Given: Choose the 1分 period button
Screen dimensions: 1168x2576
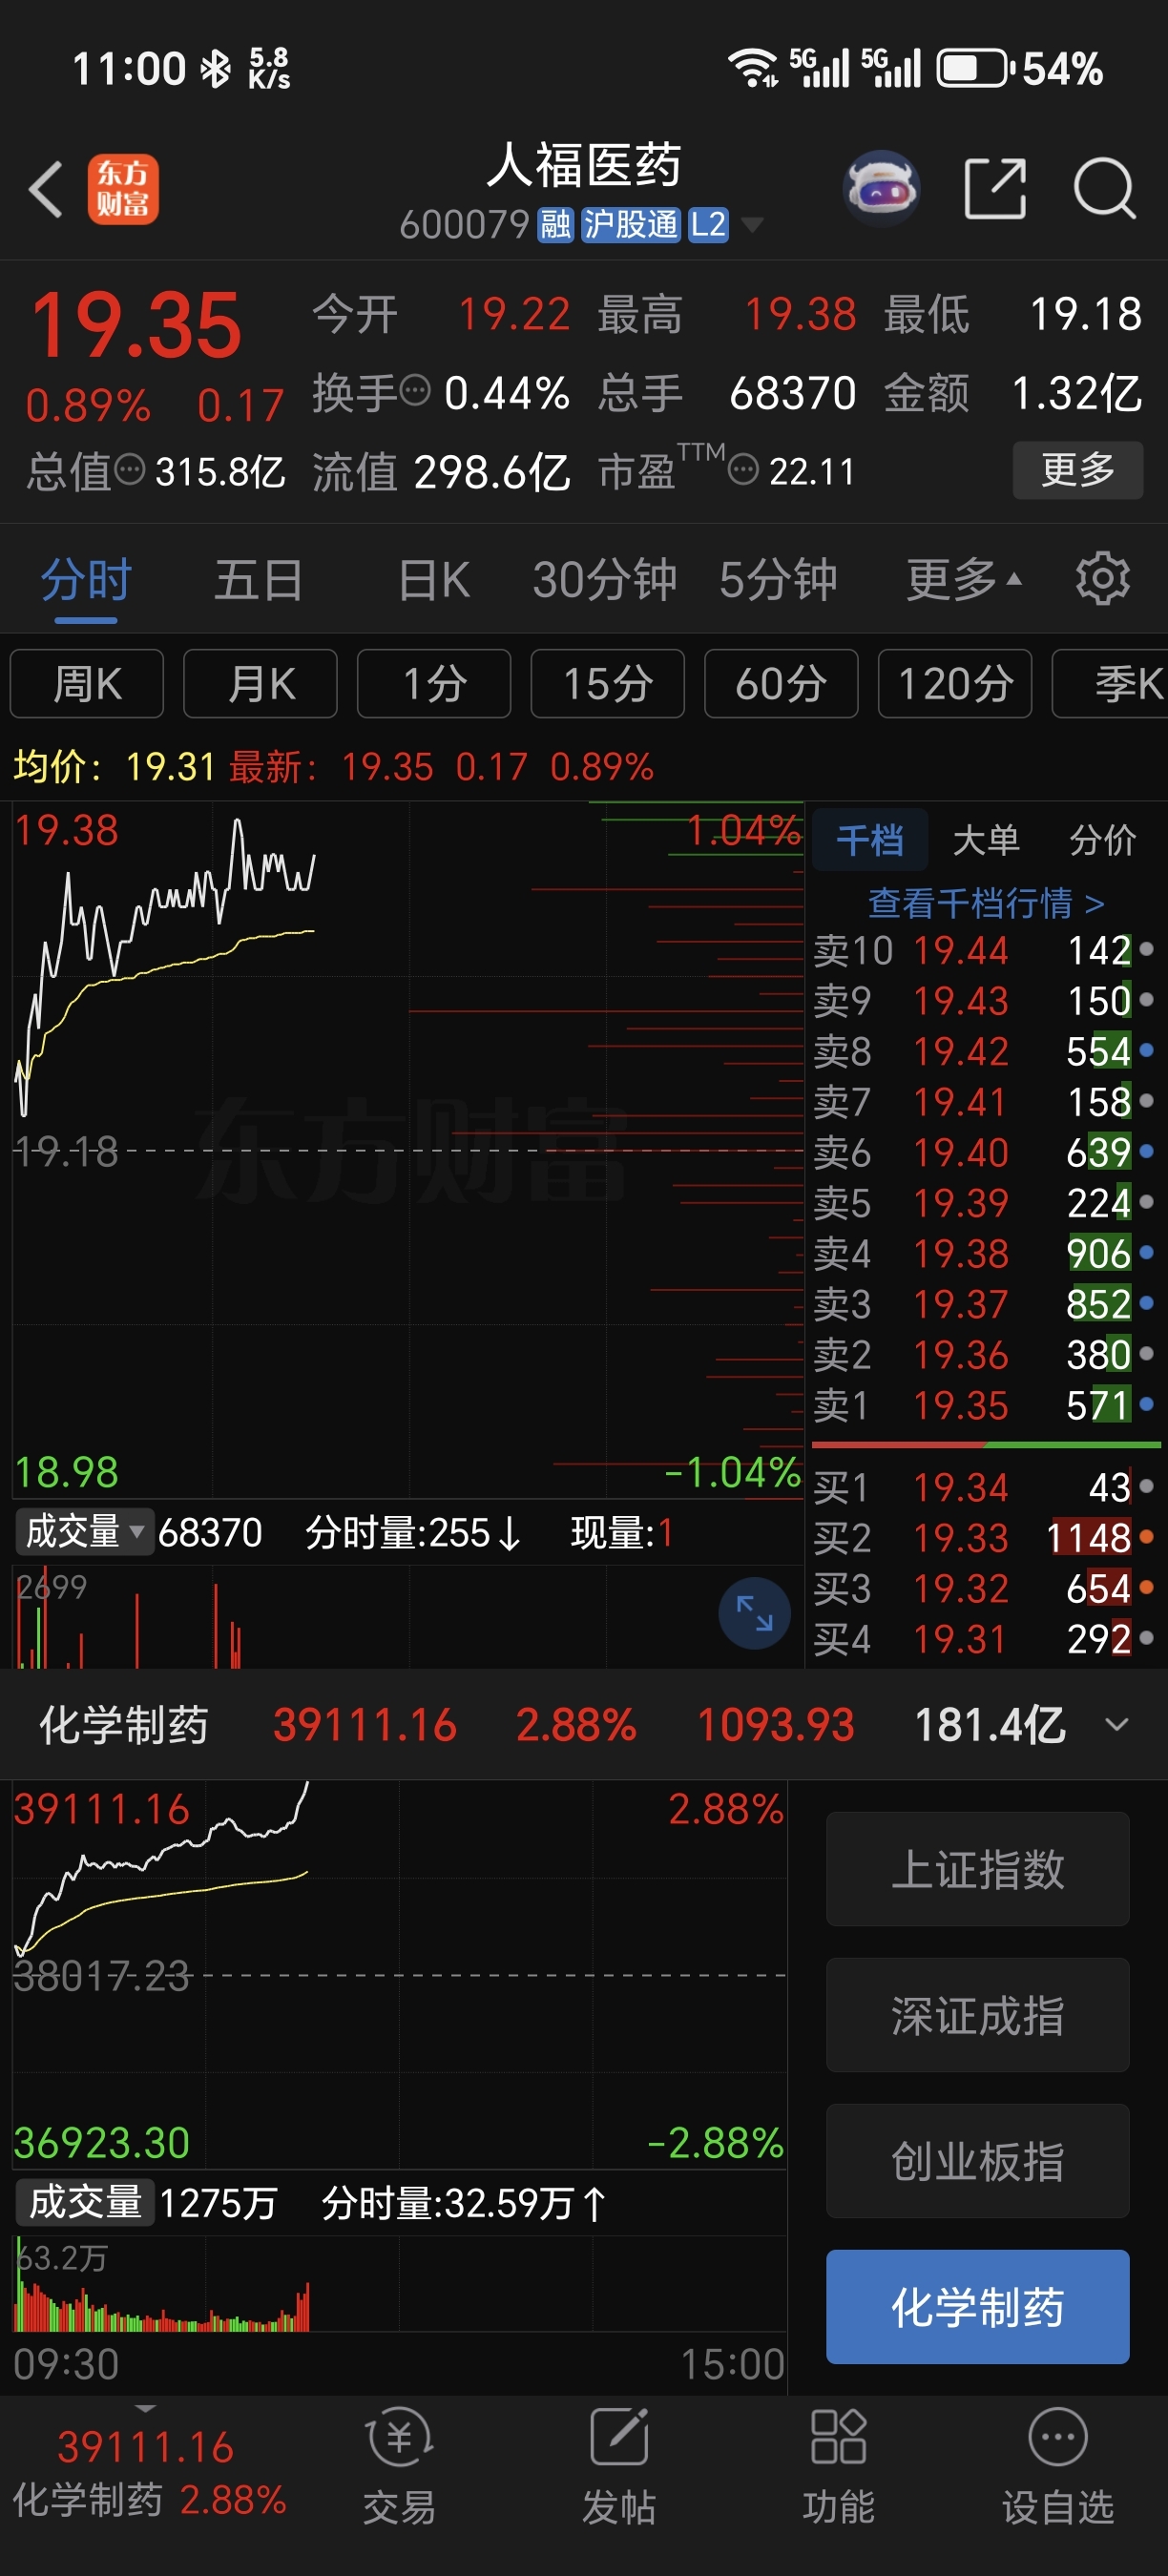Looking at the screenshot, I should pos(434,684).
